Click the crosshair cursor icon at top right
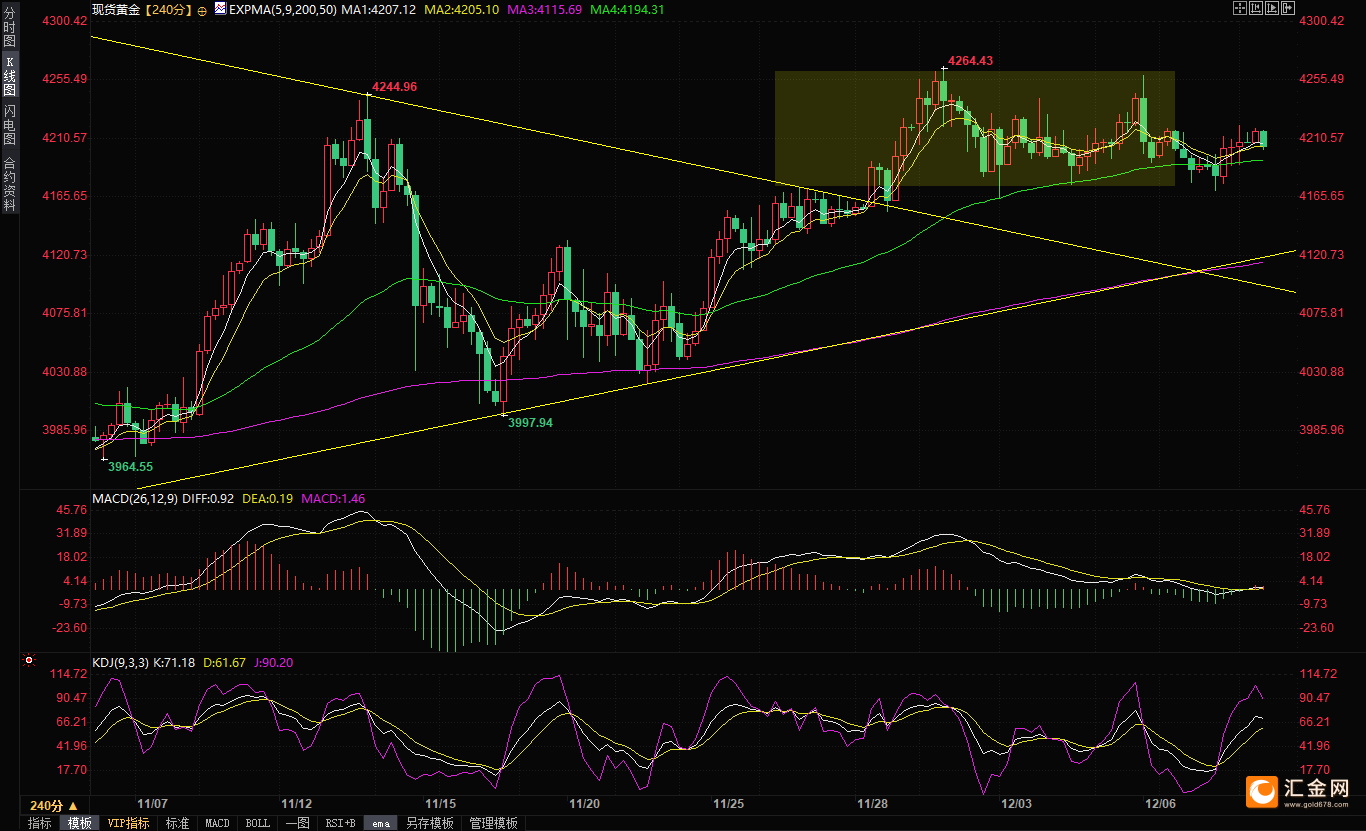The image size is (1366, 831). [1240, 8]
